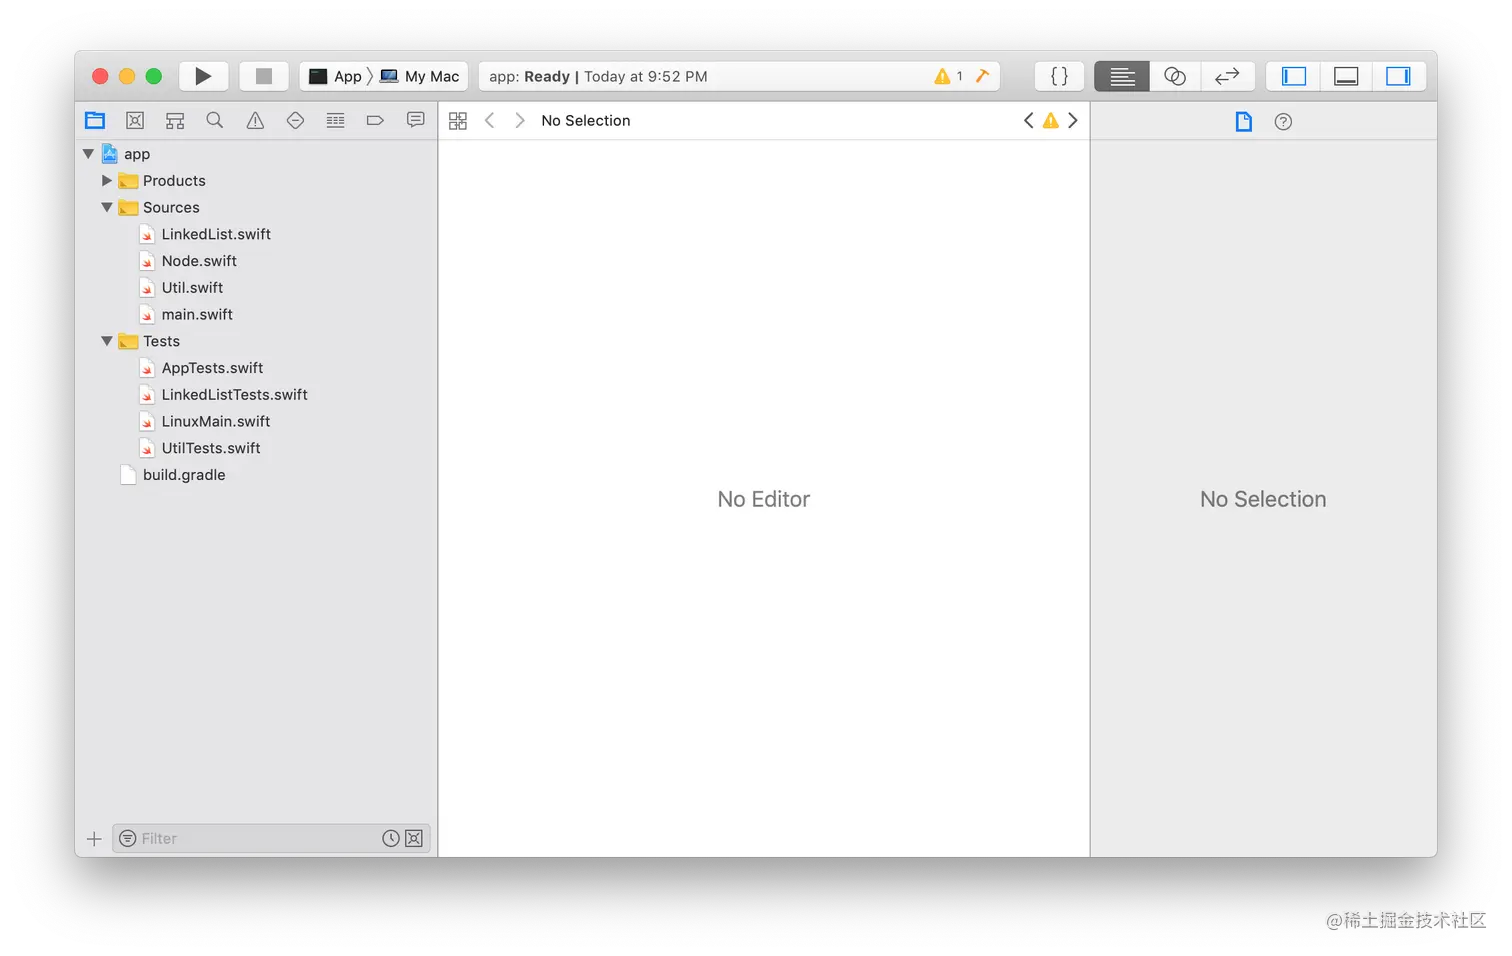This screenshot has height=956, width=1512.
Task: Minimize the Xcode window
Action: pyautogui.click(x=127, y=76)
